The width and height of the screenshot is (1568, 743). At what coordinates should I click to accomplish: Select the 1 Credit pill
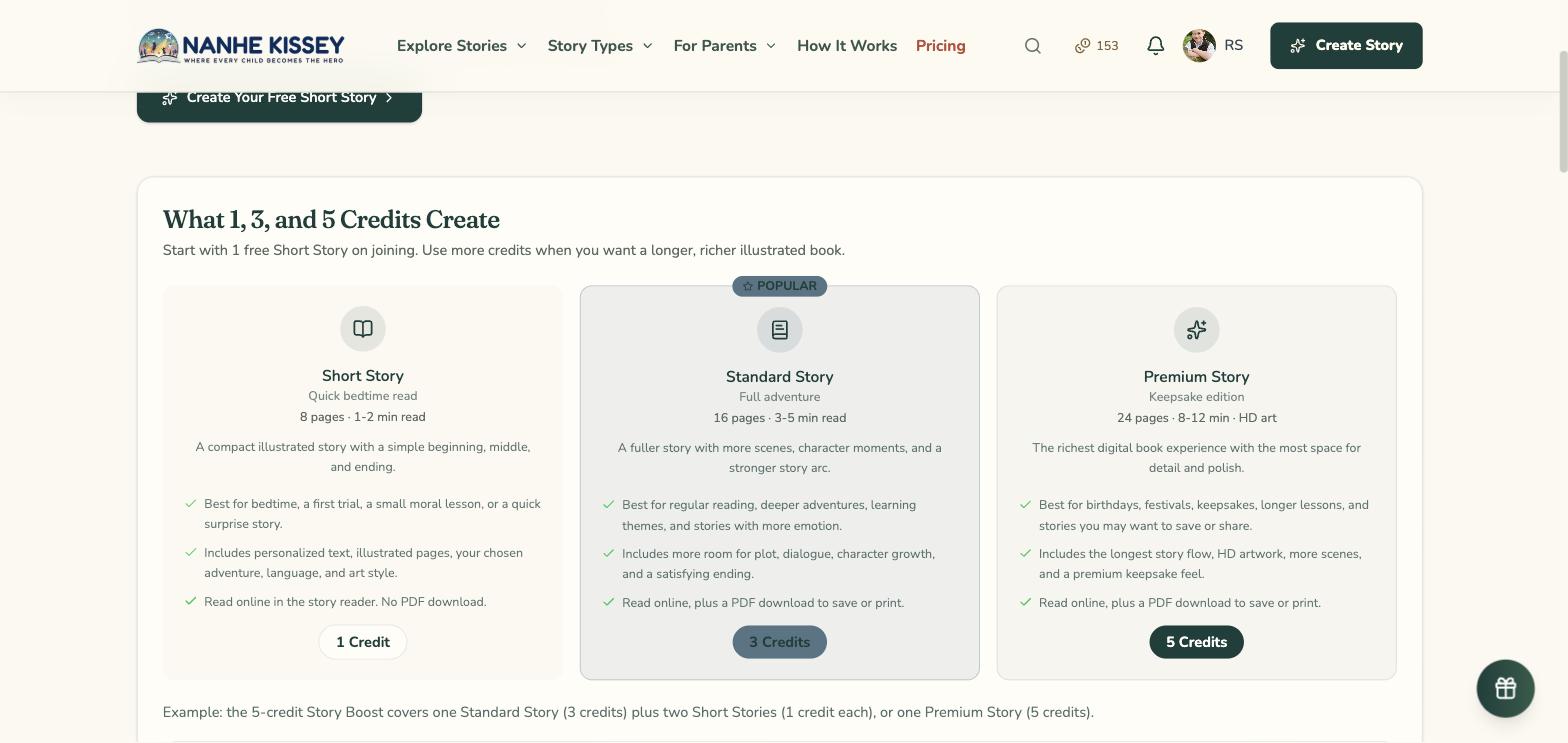click(x=363, y=642)
